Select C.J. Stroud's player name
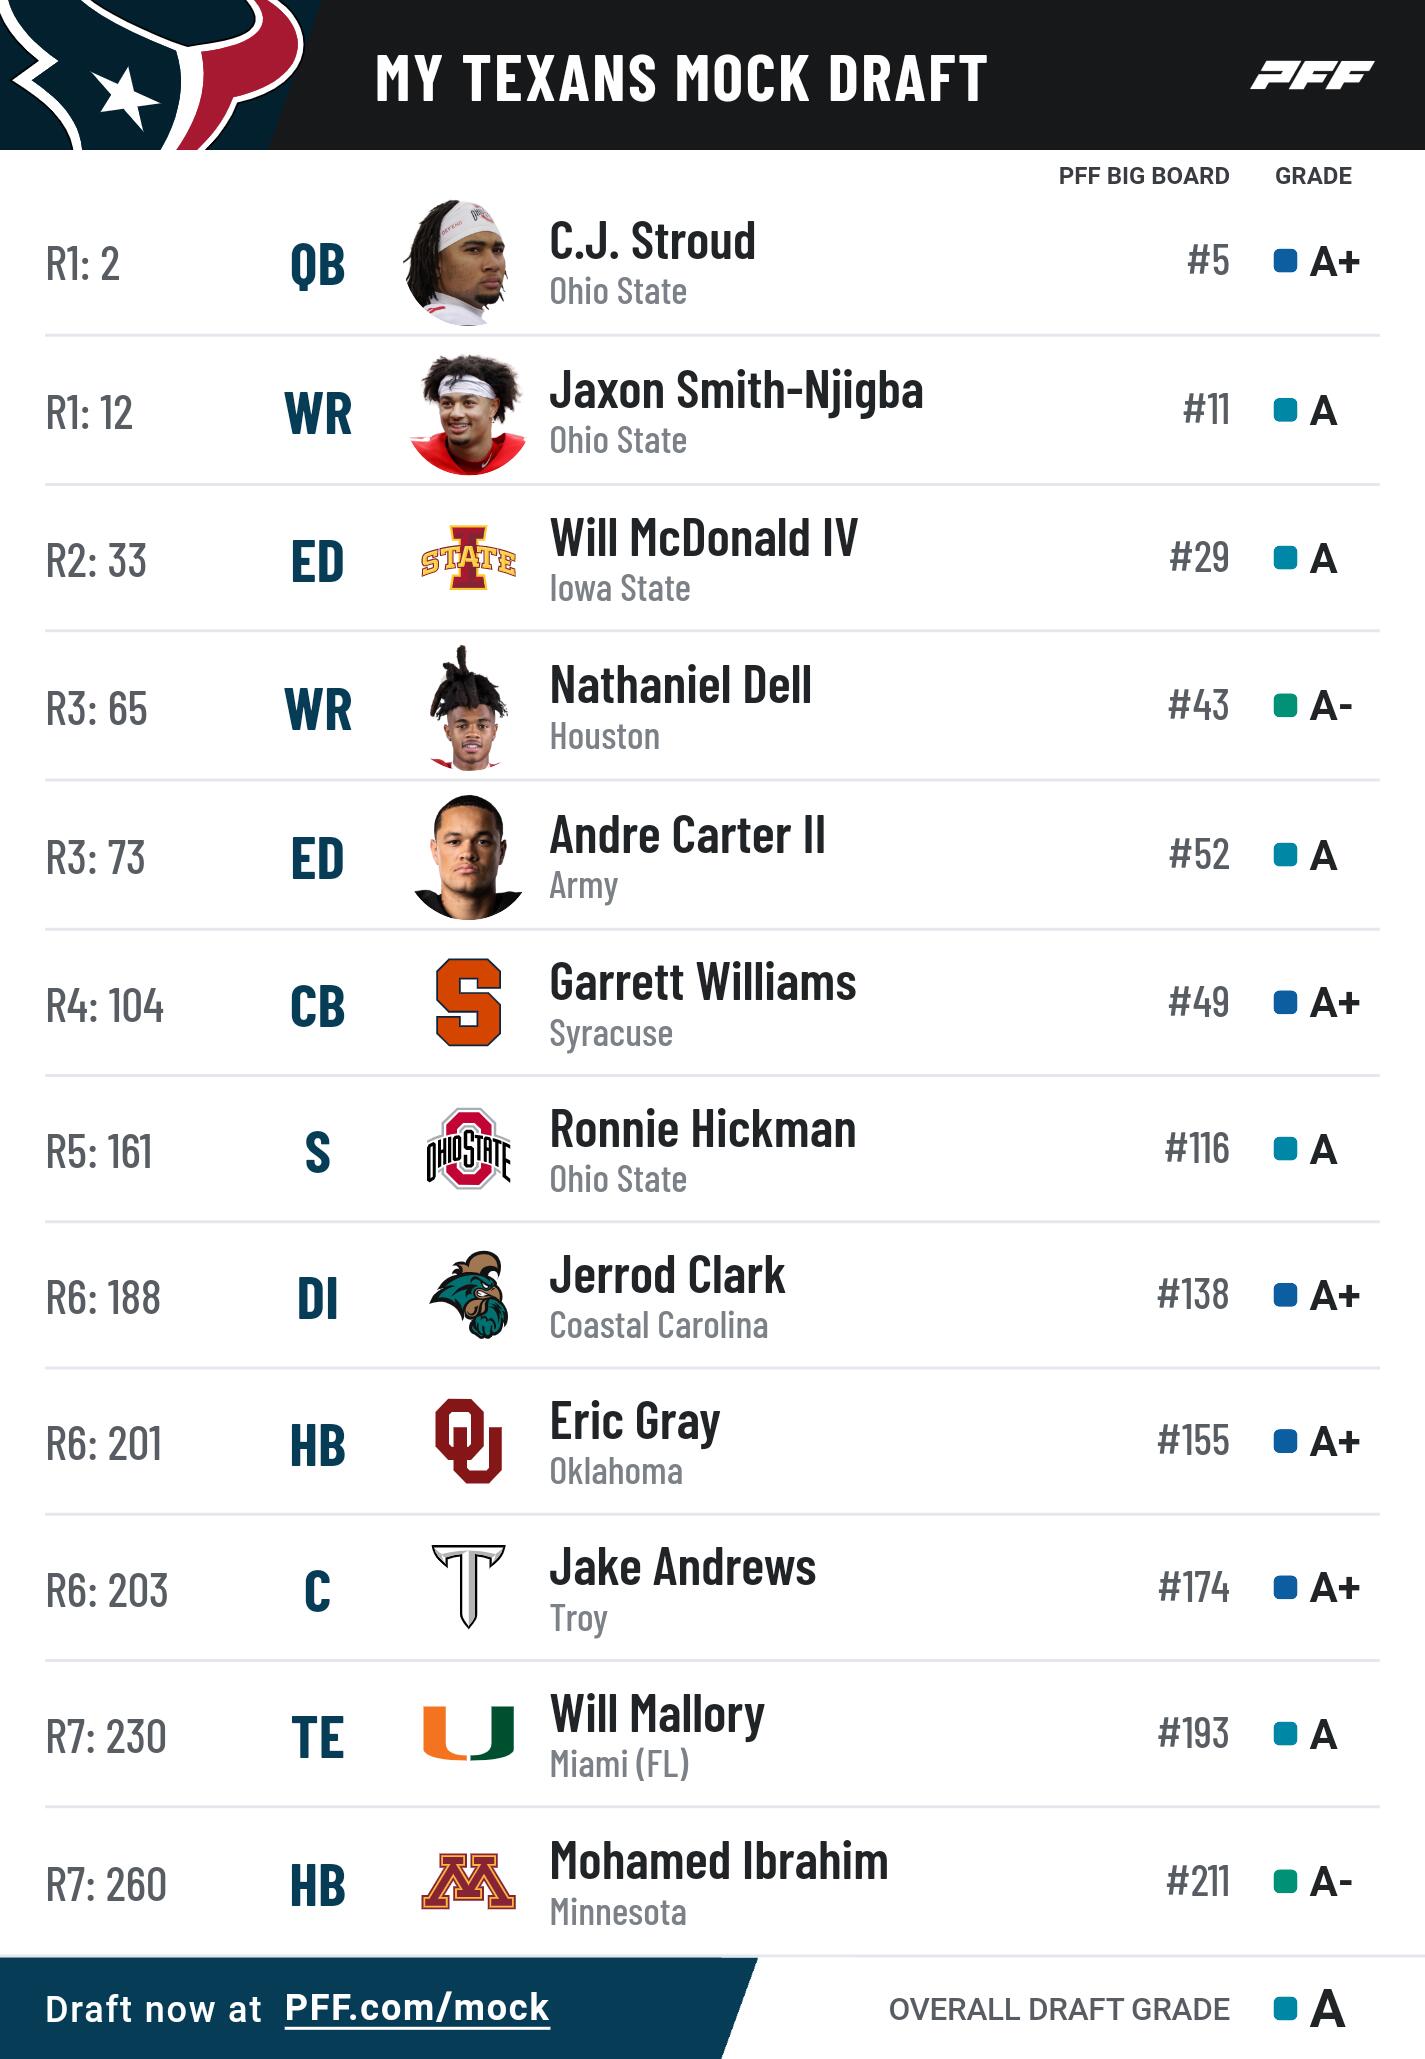The width and height of the screenshot is (1425, 2059). click(652, 241)
